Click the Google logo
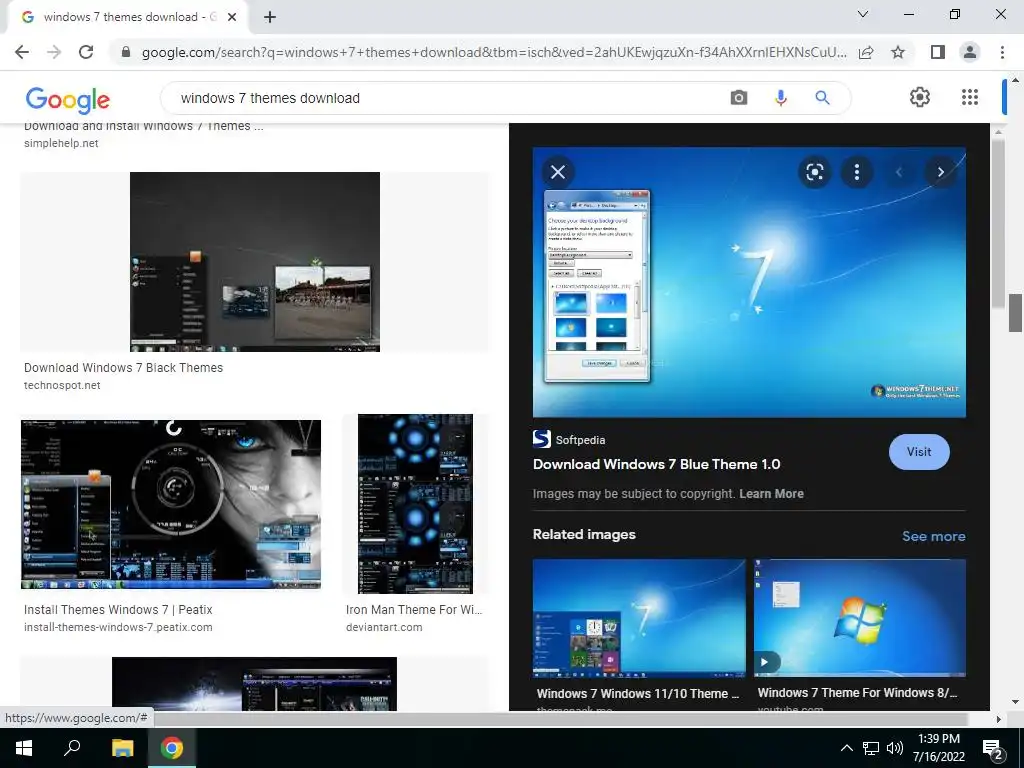 [67, 99]
